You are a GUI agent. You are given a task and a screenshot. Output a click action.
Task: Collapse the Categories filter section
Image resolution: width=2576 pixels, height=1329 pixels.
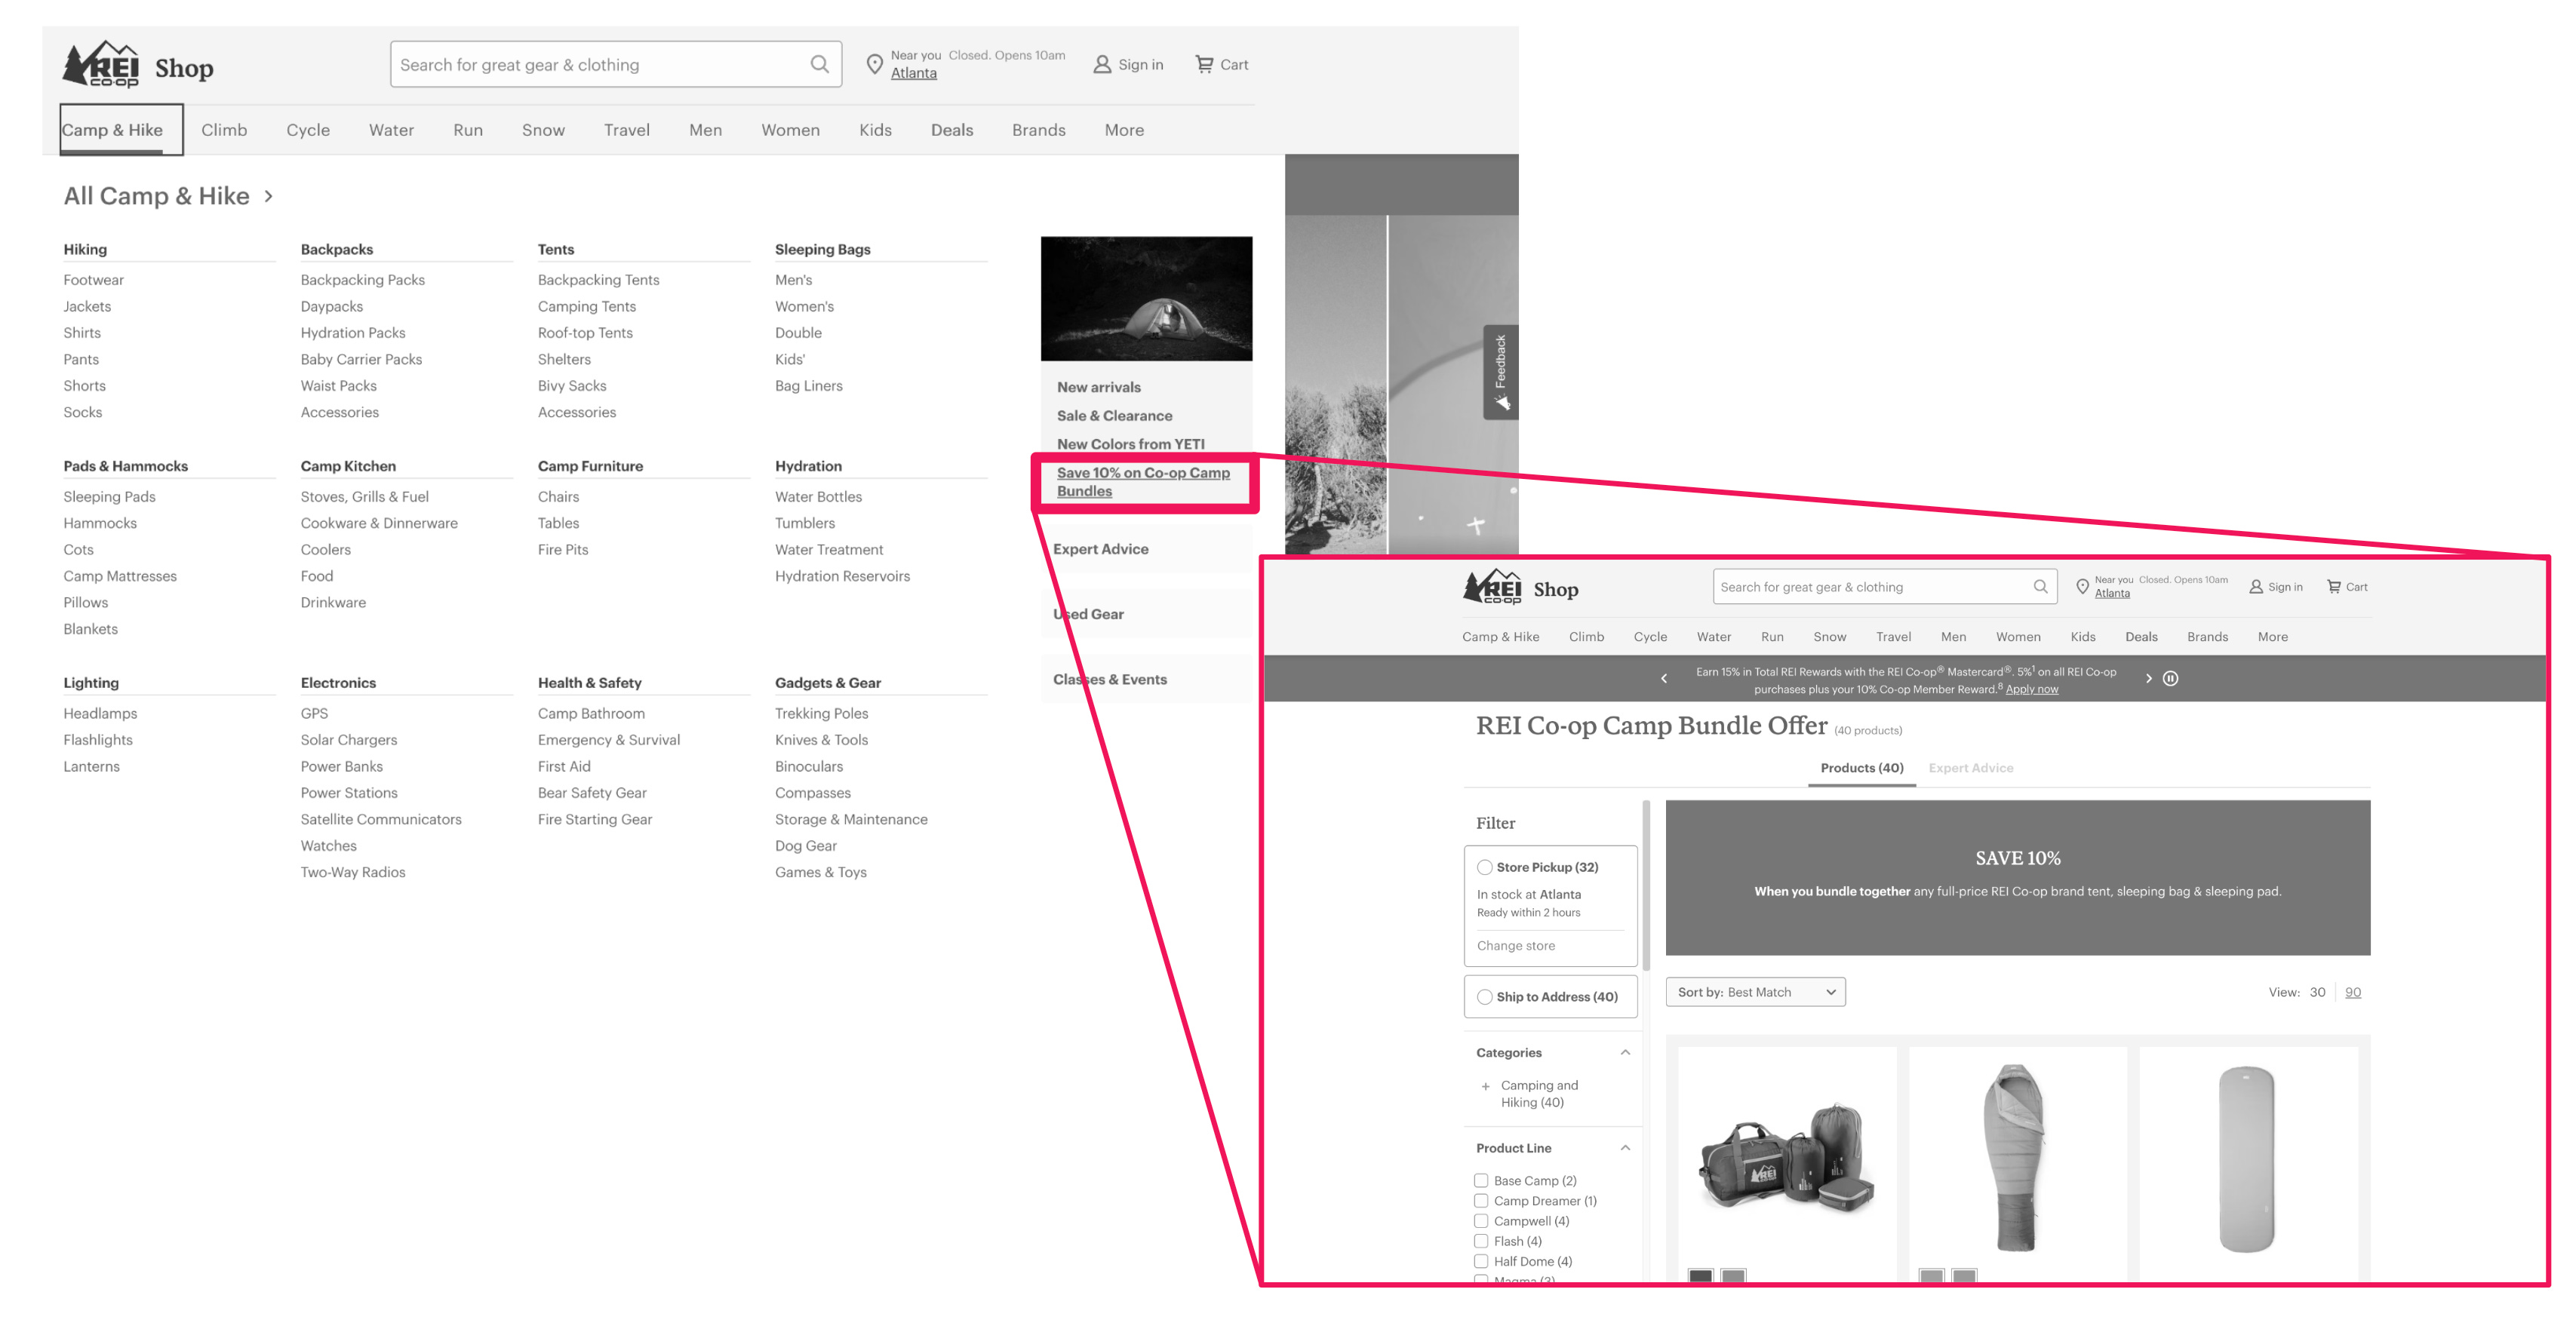(x=1625, y=1053)
